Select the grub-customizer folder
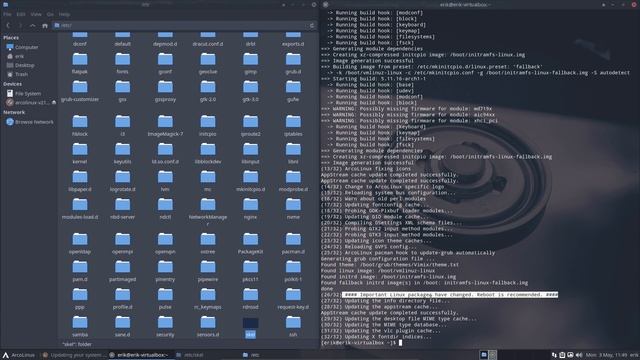 point(80,91)
